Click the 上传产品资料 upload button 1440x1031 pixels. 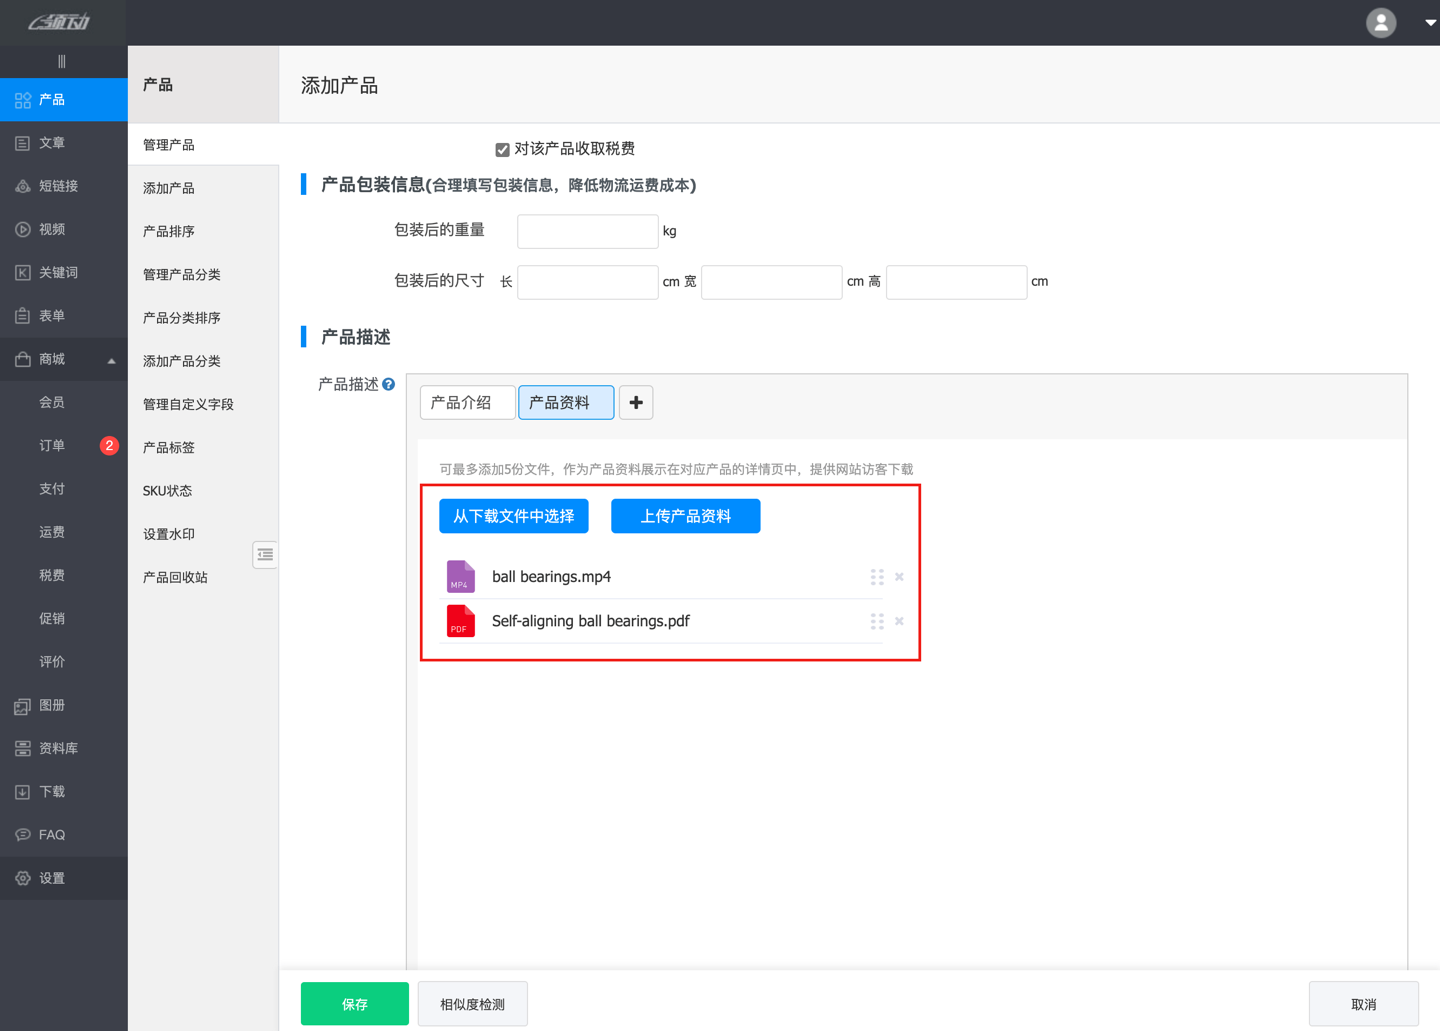click(x=685, y=515)
